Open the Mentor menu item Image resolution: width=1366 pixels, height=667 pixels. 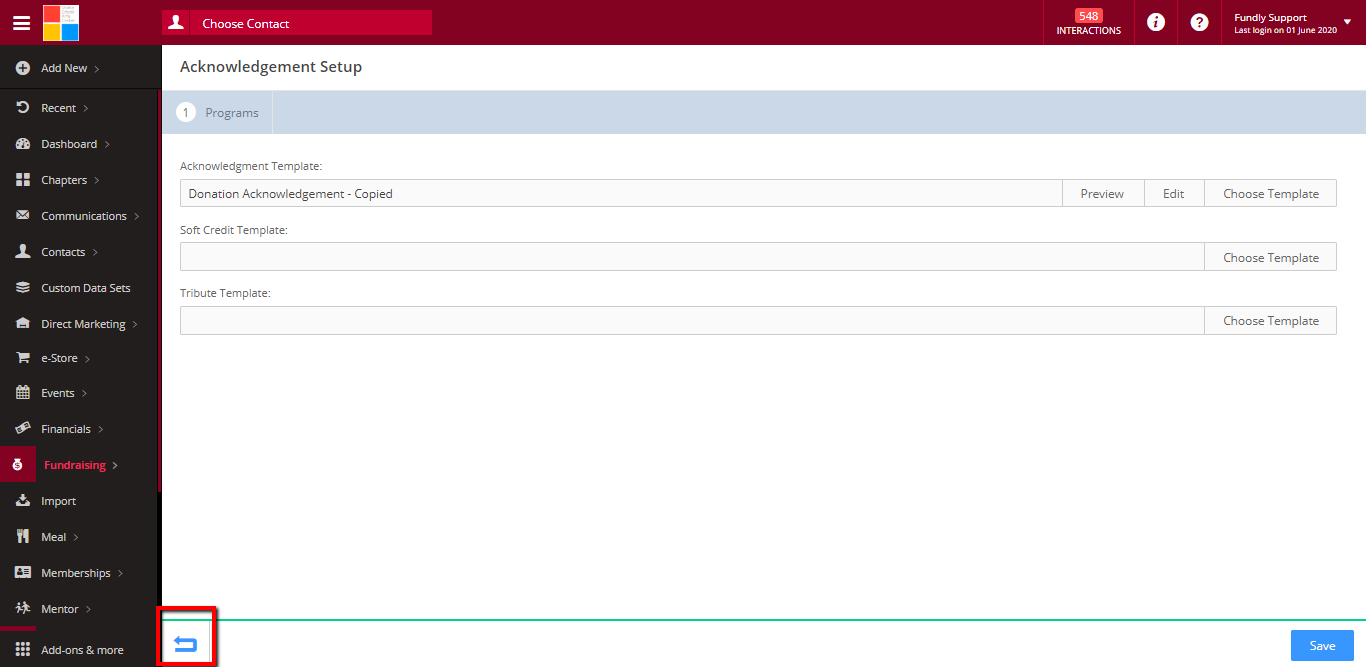[x=60, y=609]
